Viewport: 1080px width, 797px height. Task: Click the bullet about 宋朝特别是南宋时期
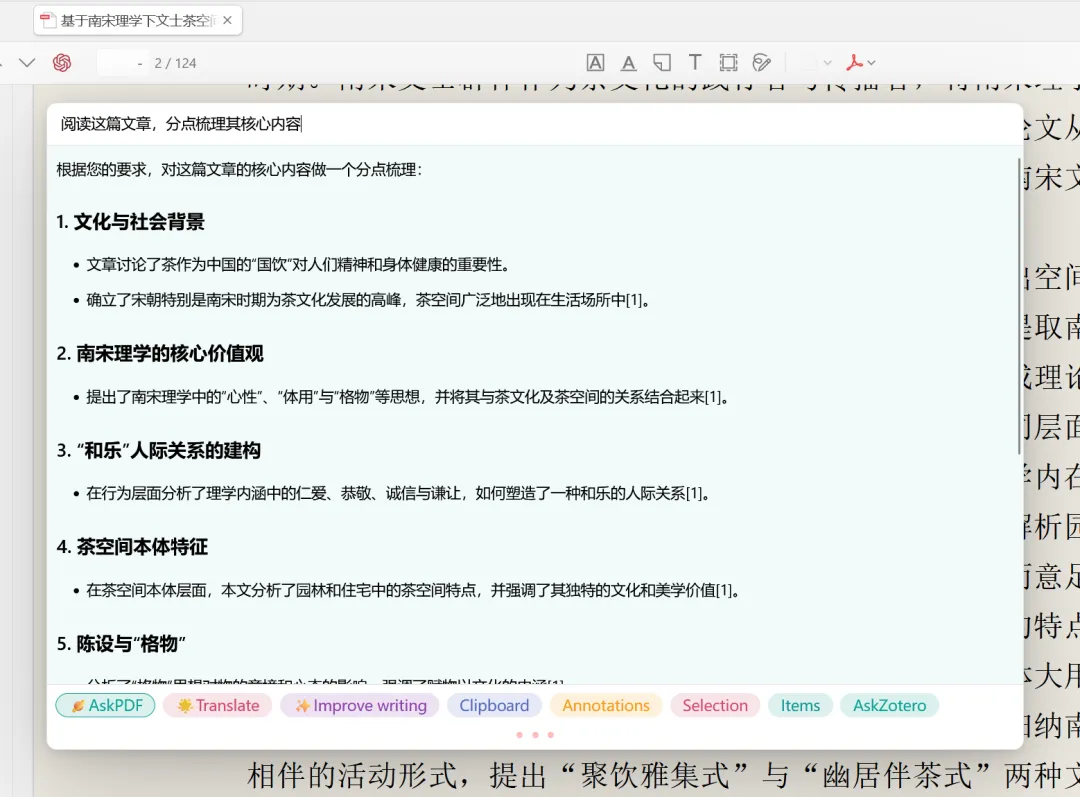tap(368, 300)
